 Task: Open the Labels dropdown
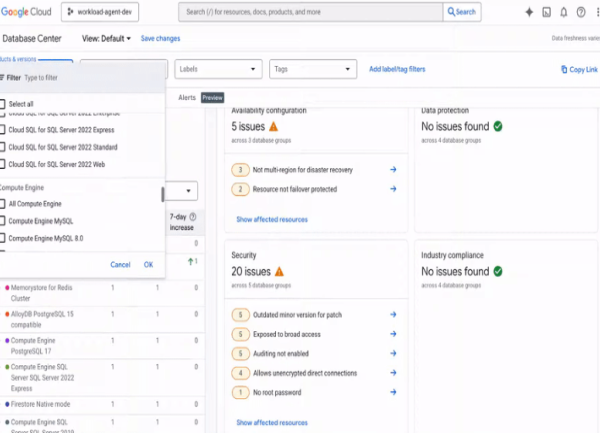point(218,69)
